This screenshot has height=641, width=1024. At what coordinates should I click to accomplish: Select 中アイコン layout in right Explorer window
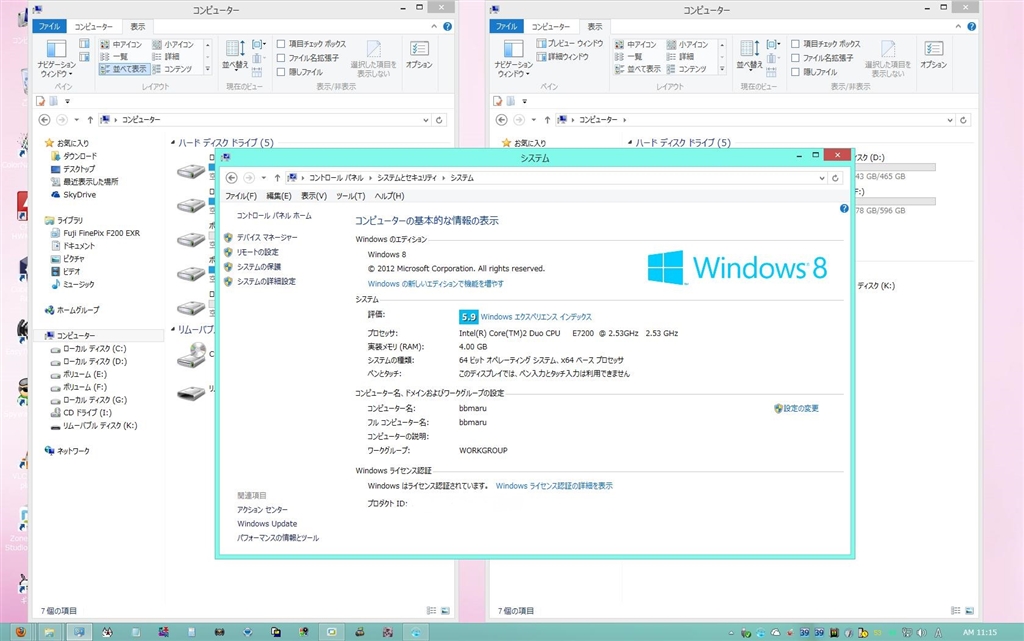pos(635,44)
